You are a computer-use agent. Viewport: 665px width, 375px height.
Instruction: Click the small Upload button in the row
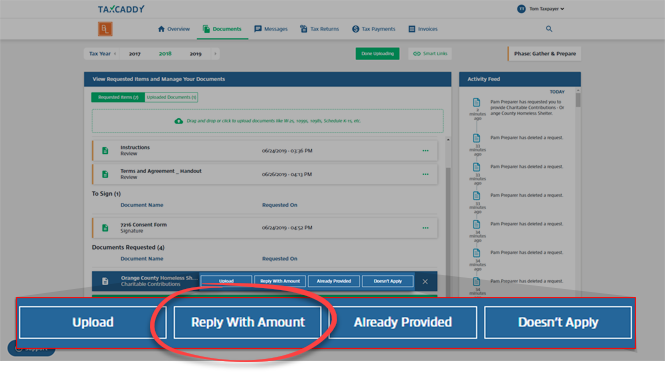[x=226, y=281]
